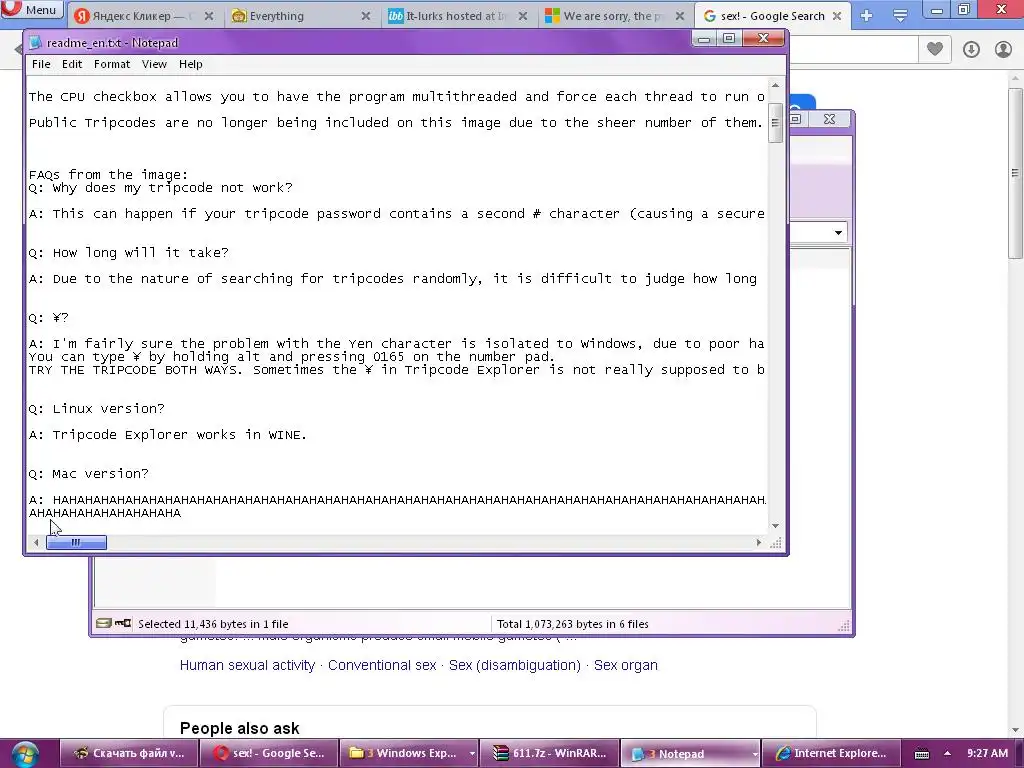Switch to sex! - Google Se... Opera taskbar button

269,753
